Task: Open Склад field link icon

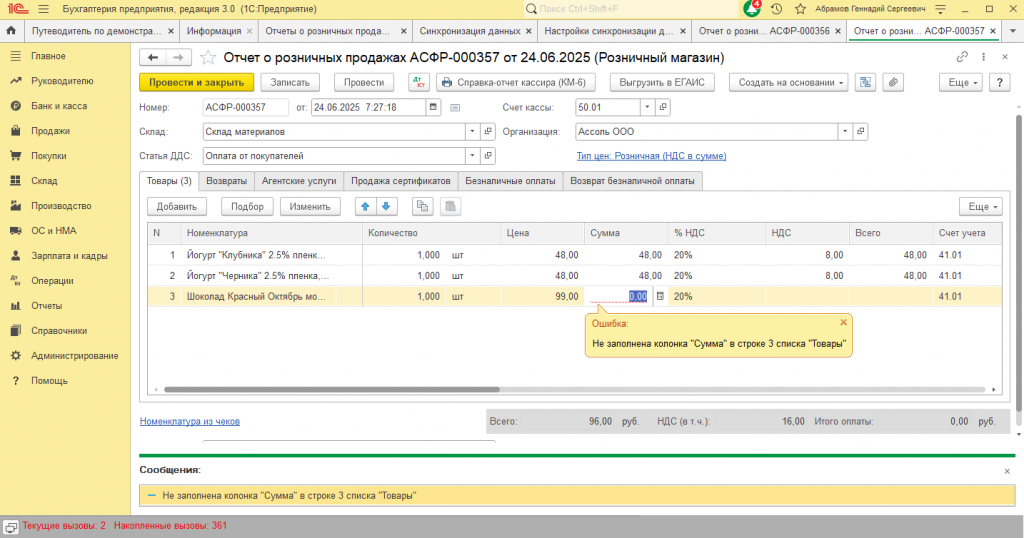Action: (x=488, y=132)
